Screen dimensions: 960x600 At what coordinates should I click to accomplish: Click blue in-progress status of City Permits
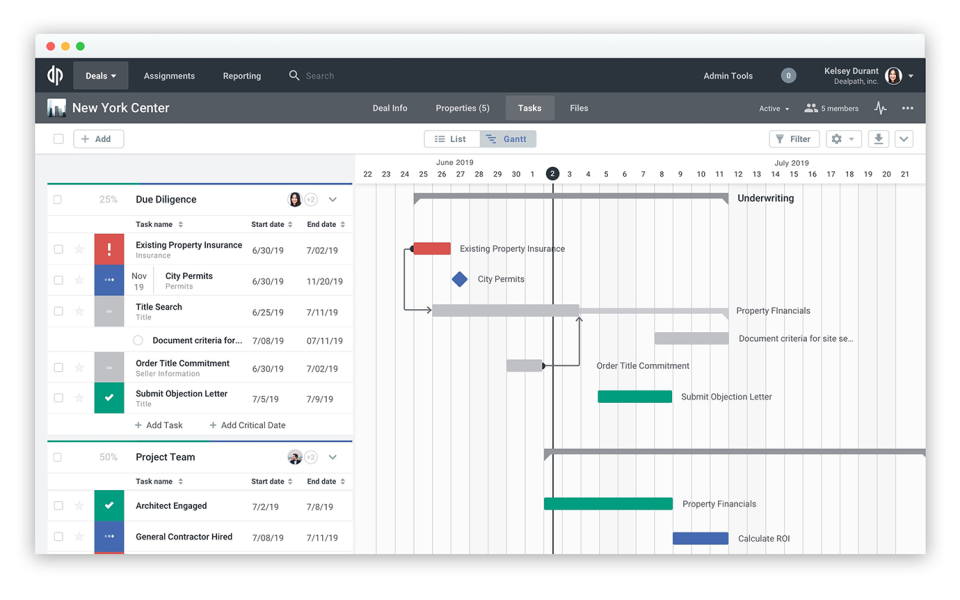(x=109, y=280)
